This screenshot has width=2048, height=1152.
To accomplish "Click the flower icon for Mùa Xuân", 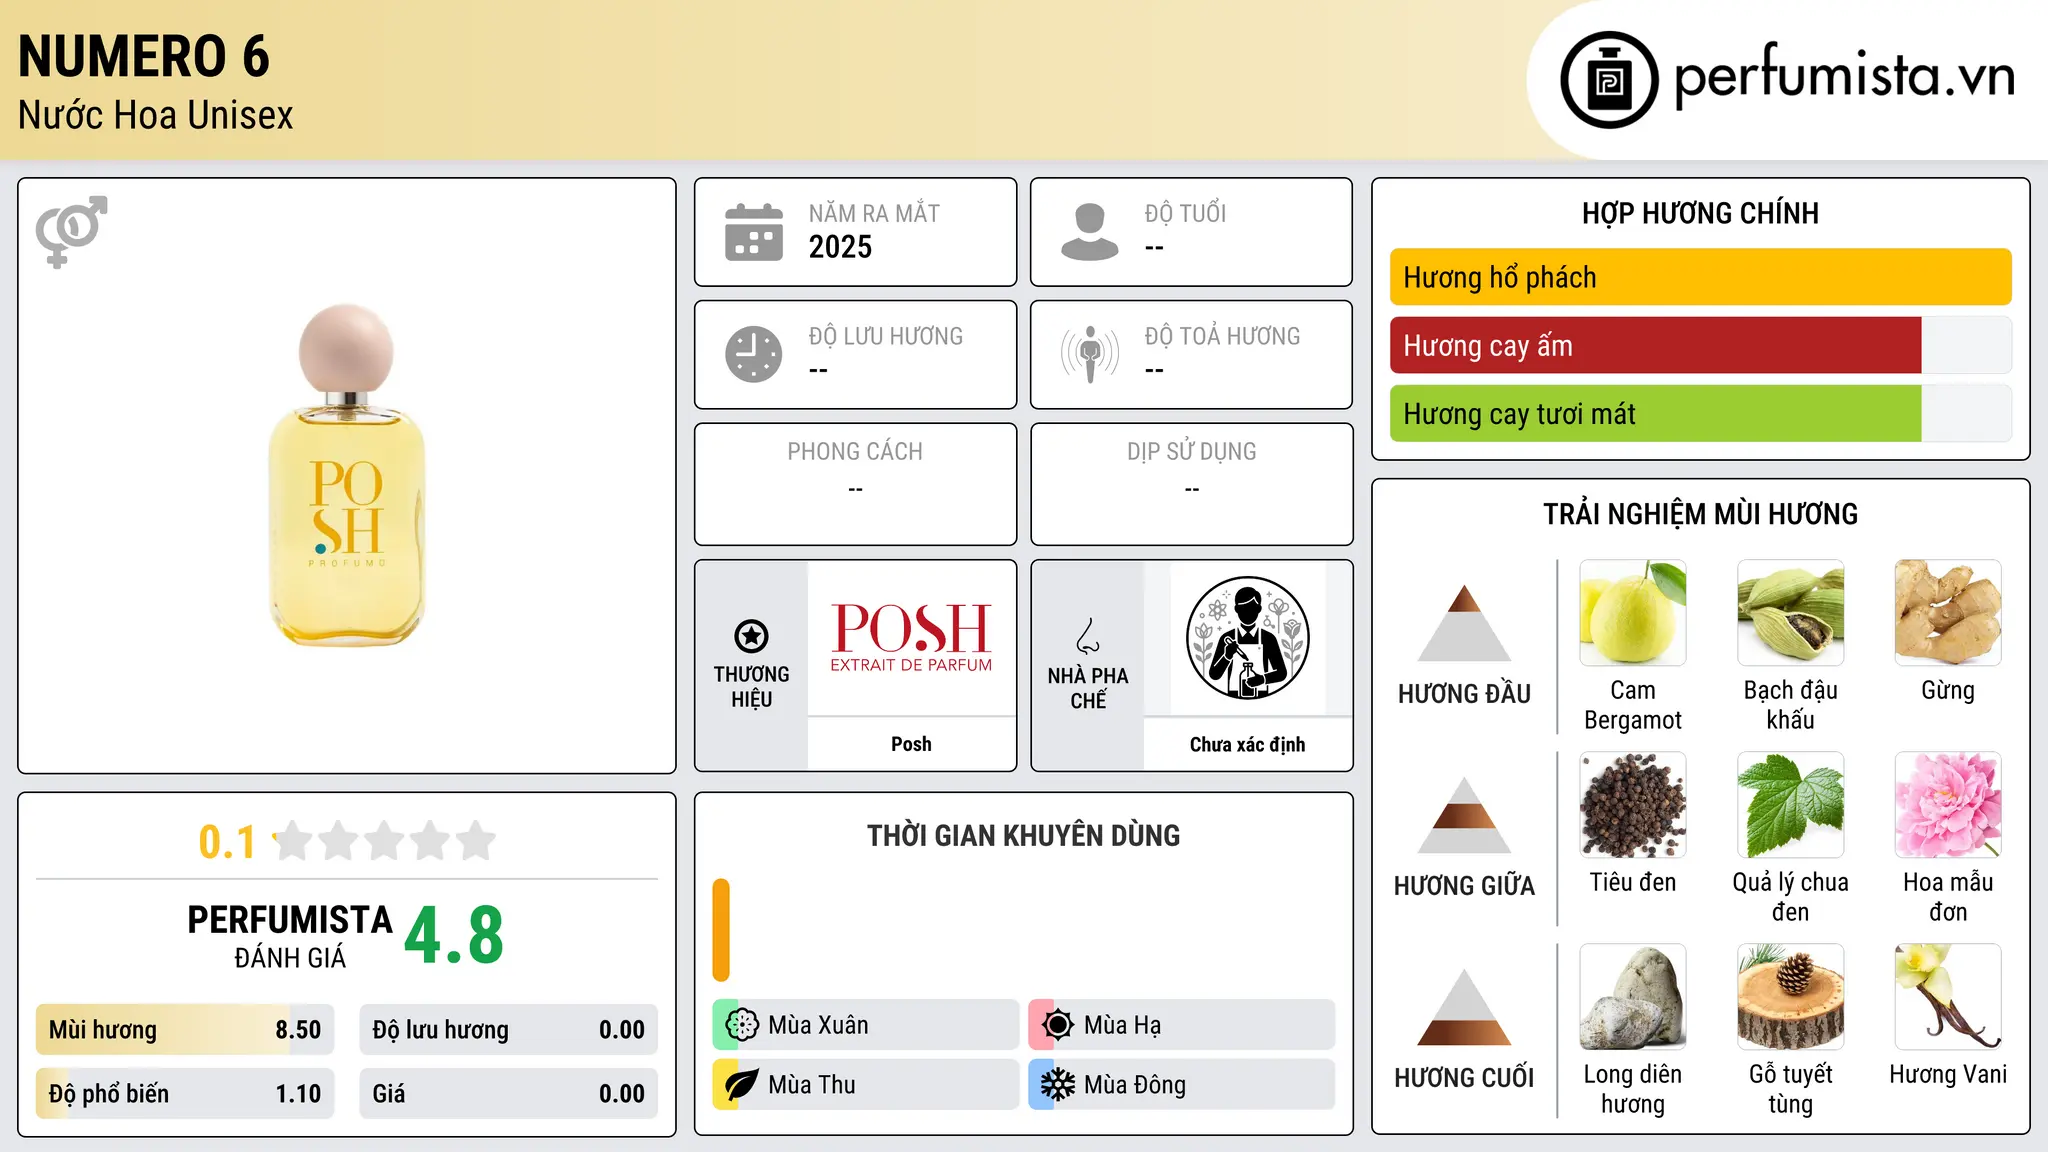I will point(742,1025).
